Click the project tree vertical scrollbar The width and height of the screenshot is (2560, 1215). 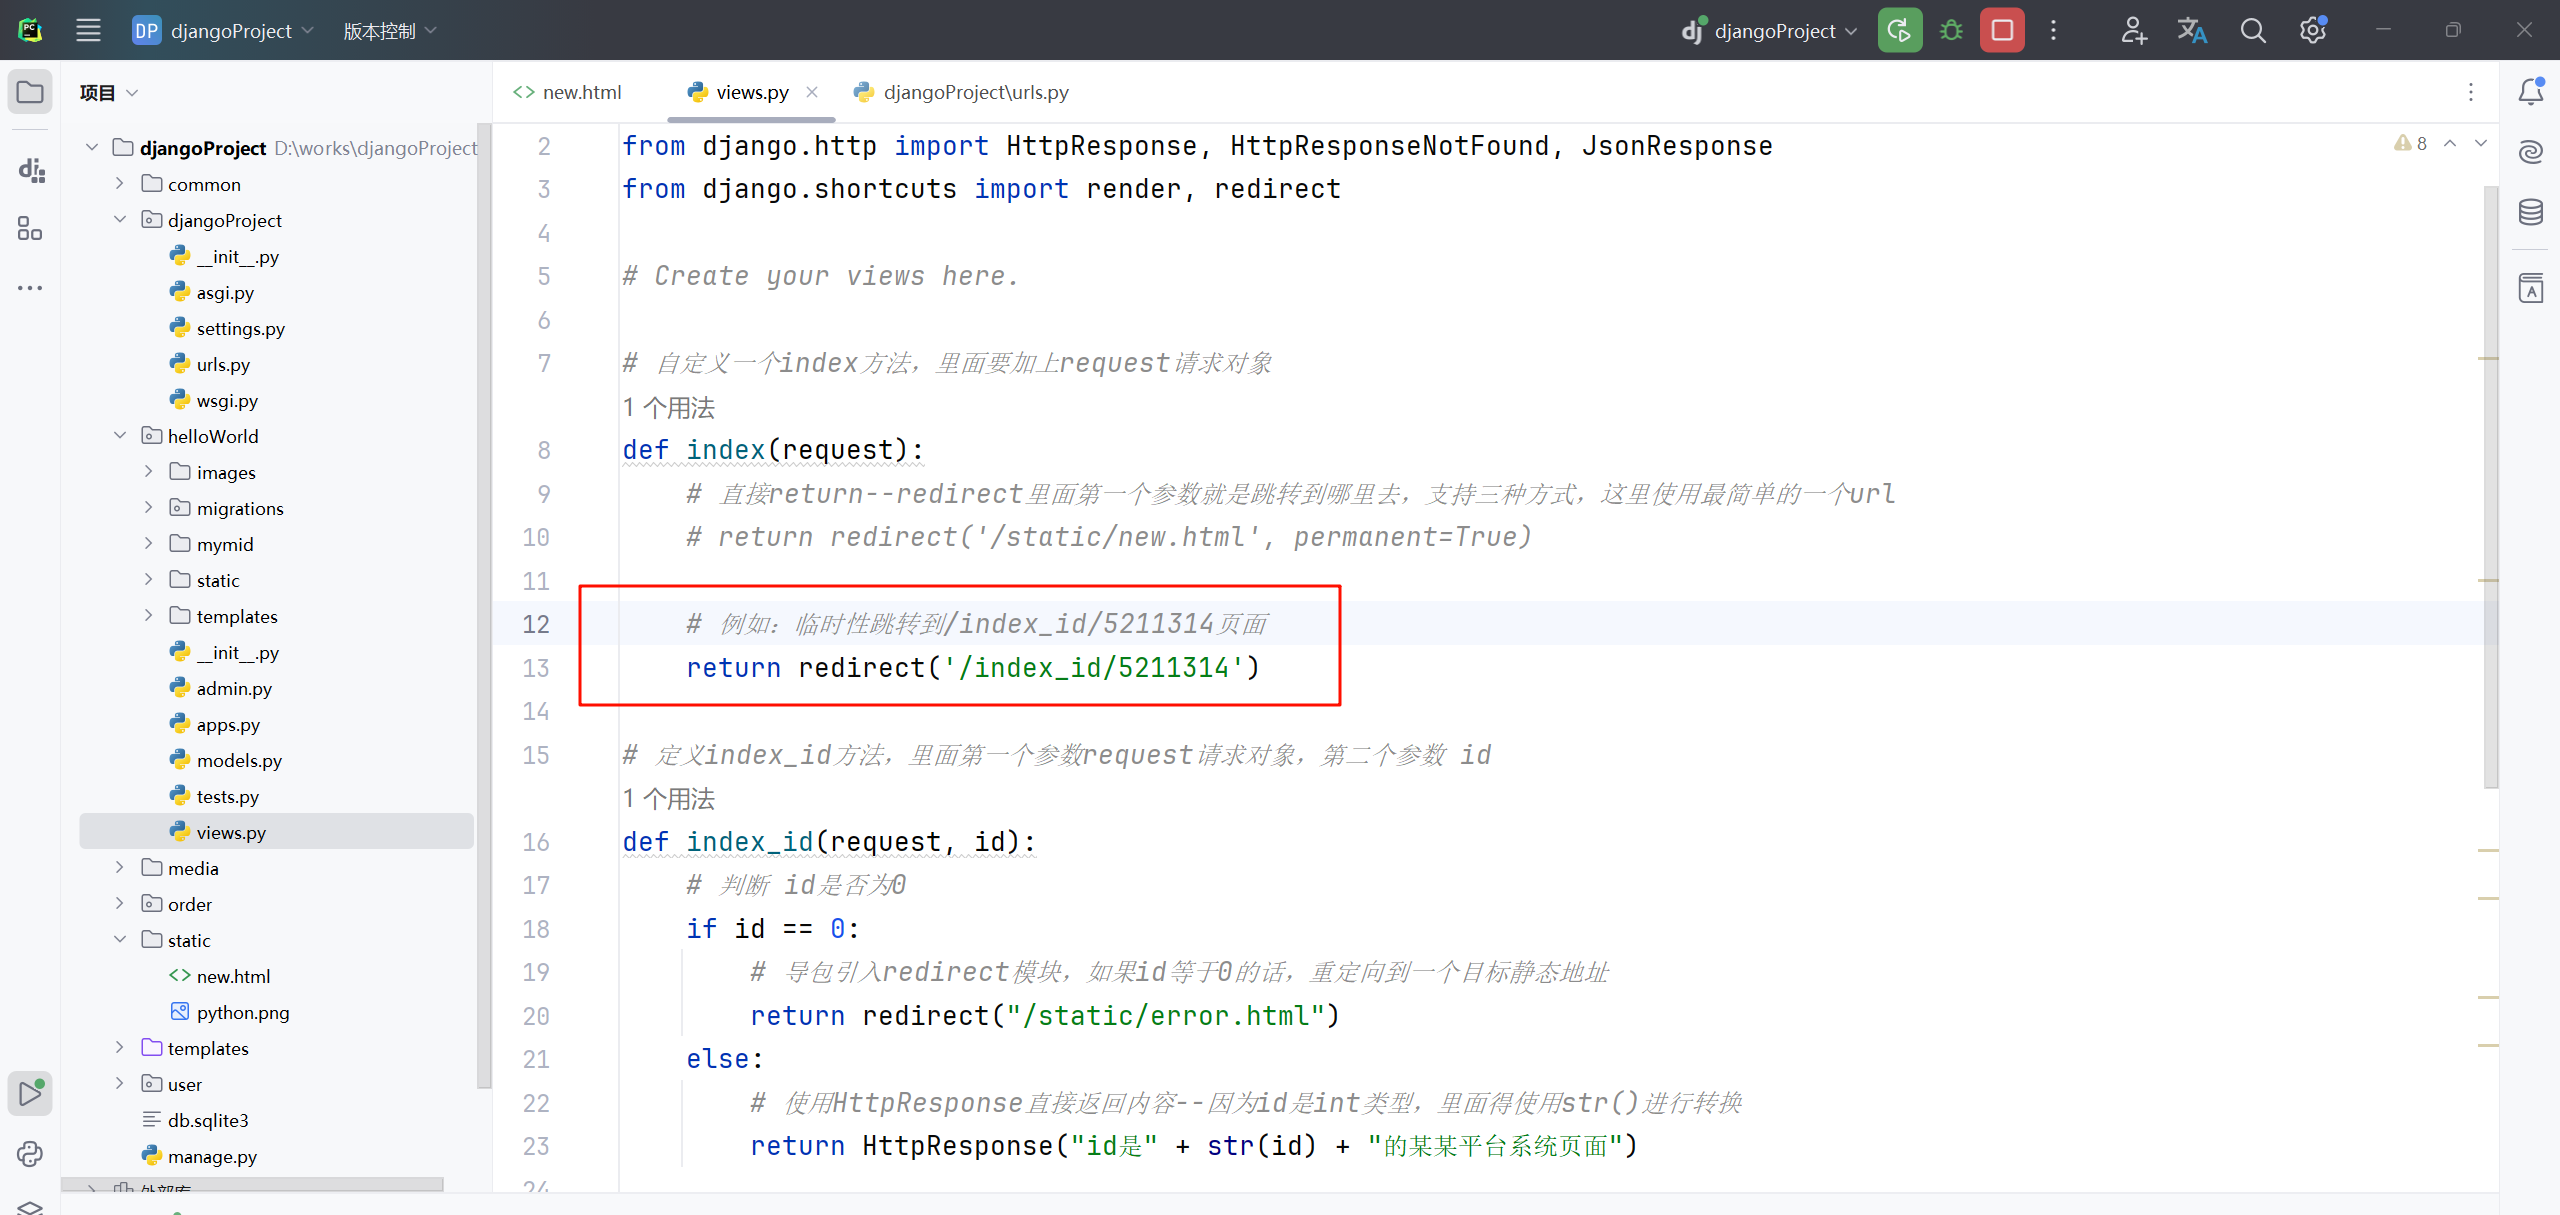pyautogui.click(x=484, y=605)
